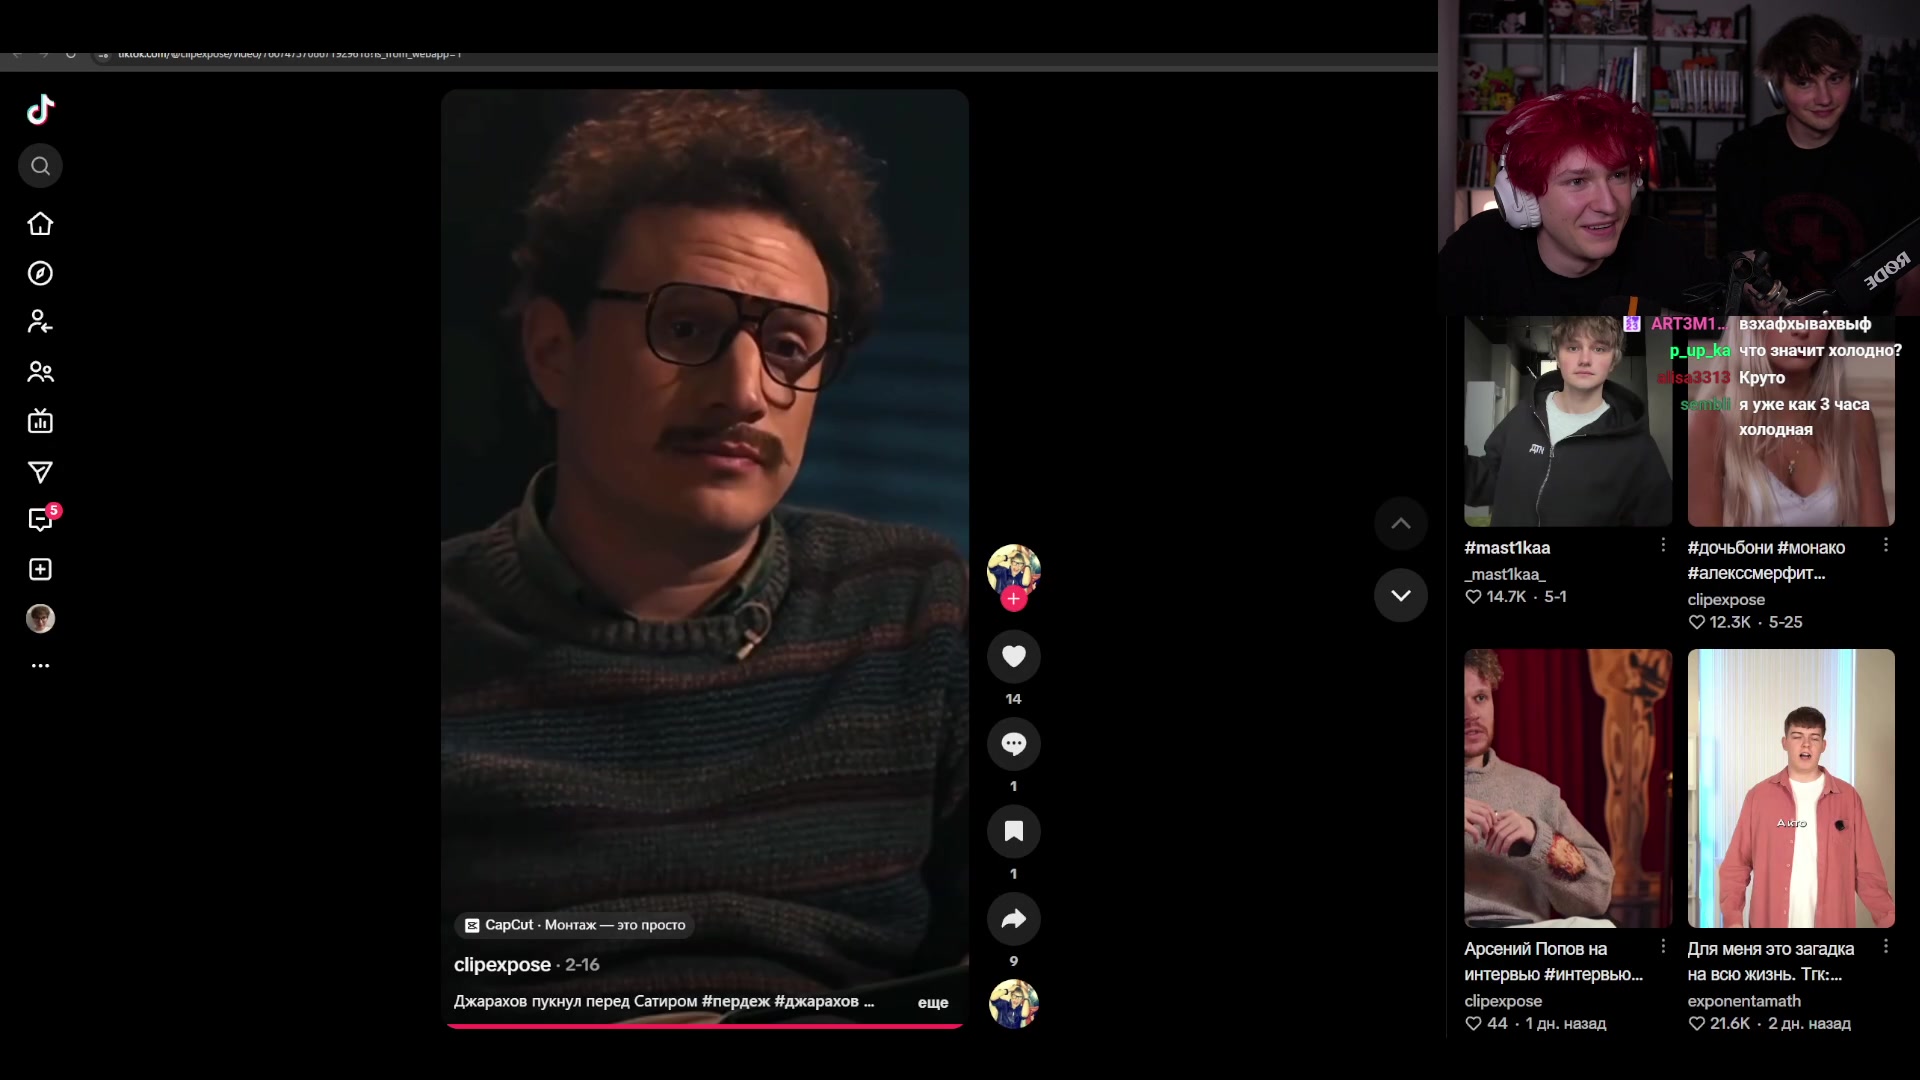Open the exponentamath author name

click(x=1743, y=1001)
